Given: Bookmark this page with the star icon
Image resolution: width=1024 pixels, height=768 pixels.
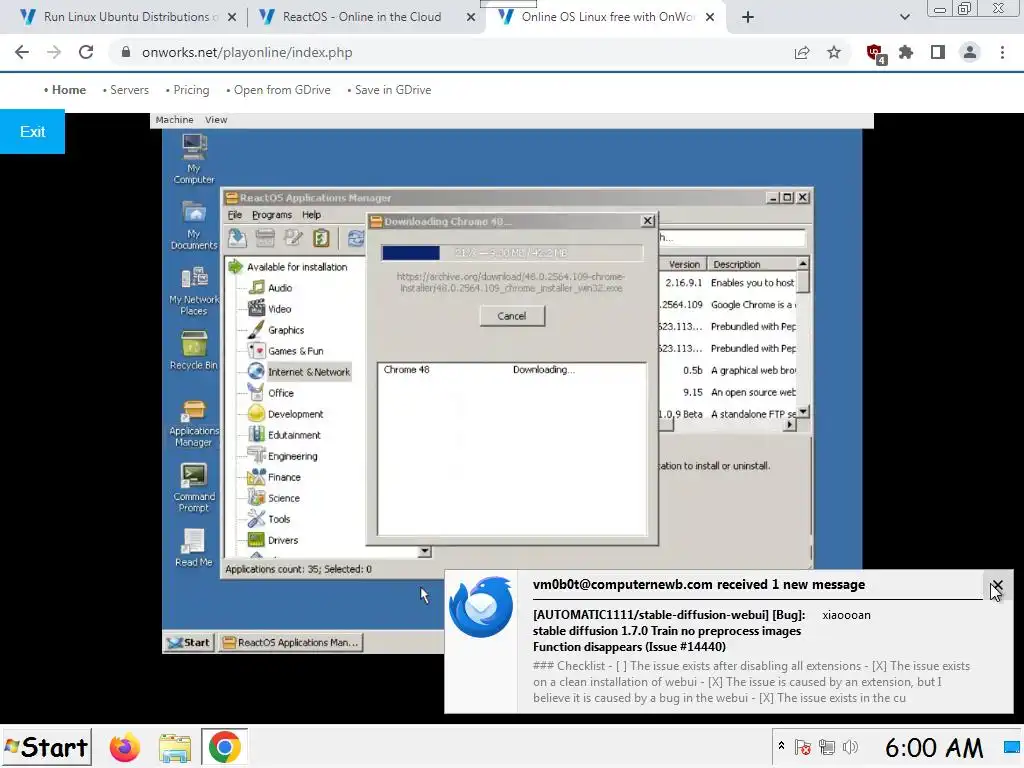Looking at the screenshot, I should pos(834,52).
